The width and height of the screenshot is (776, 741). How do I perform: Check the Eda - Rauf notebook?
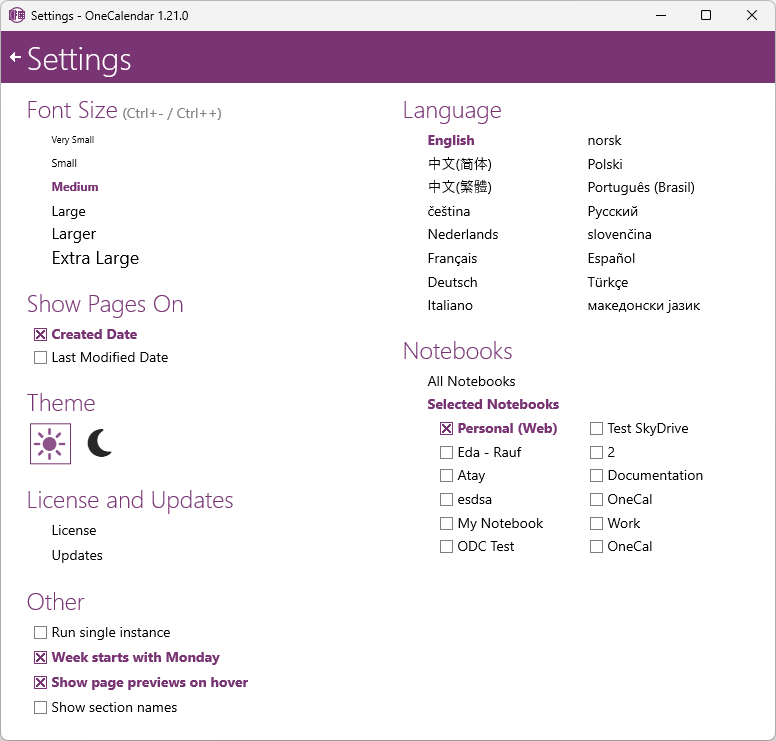click(x=446, y=452)
